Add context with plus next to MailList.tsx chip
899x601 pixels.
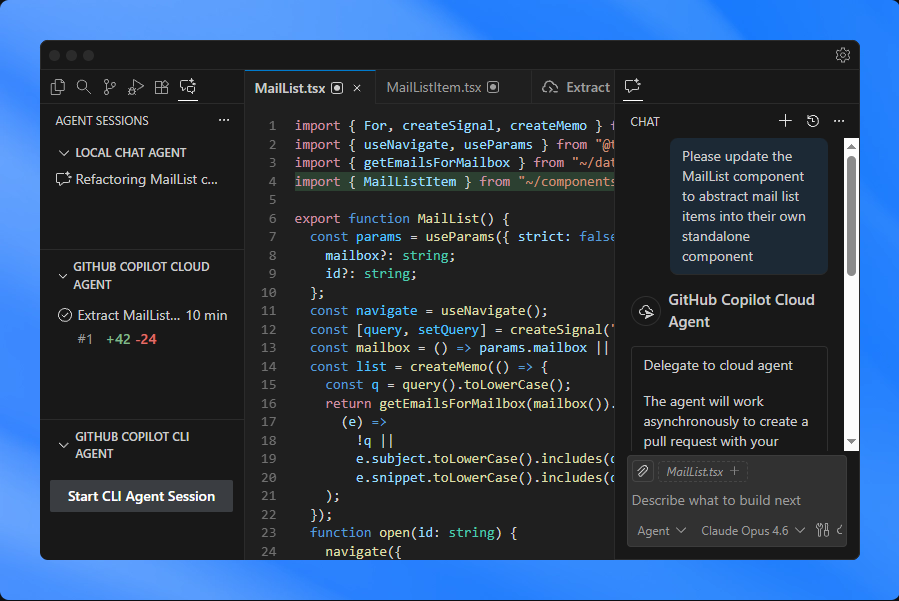point(734,471)
